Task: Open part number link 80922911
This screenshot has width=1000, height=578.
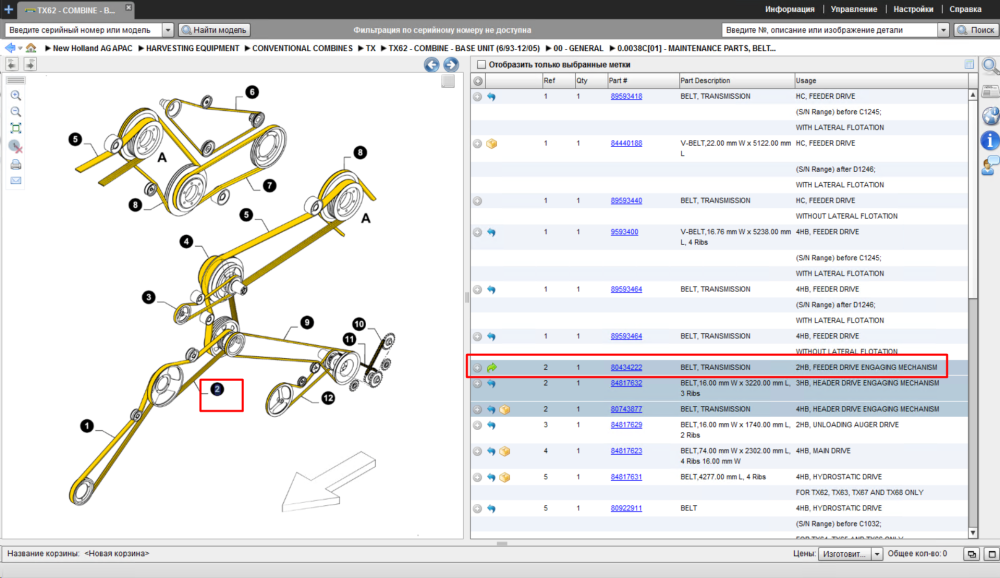Action: pos(626,508)
